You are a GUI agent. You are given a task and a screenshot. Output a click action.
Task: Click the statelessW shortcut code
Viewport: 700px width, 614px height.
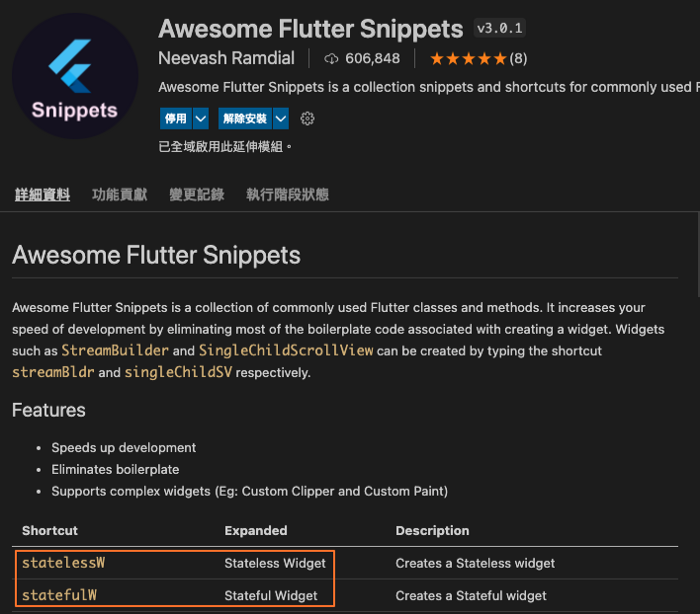tap(63, 563)
